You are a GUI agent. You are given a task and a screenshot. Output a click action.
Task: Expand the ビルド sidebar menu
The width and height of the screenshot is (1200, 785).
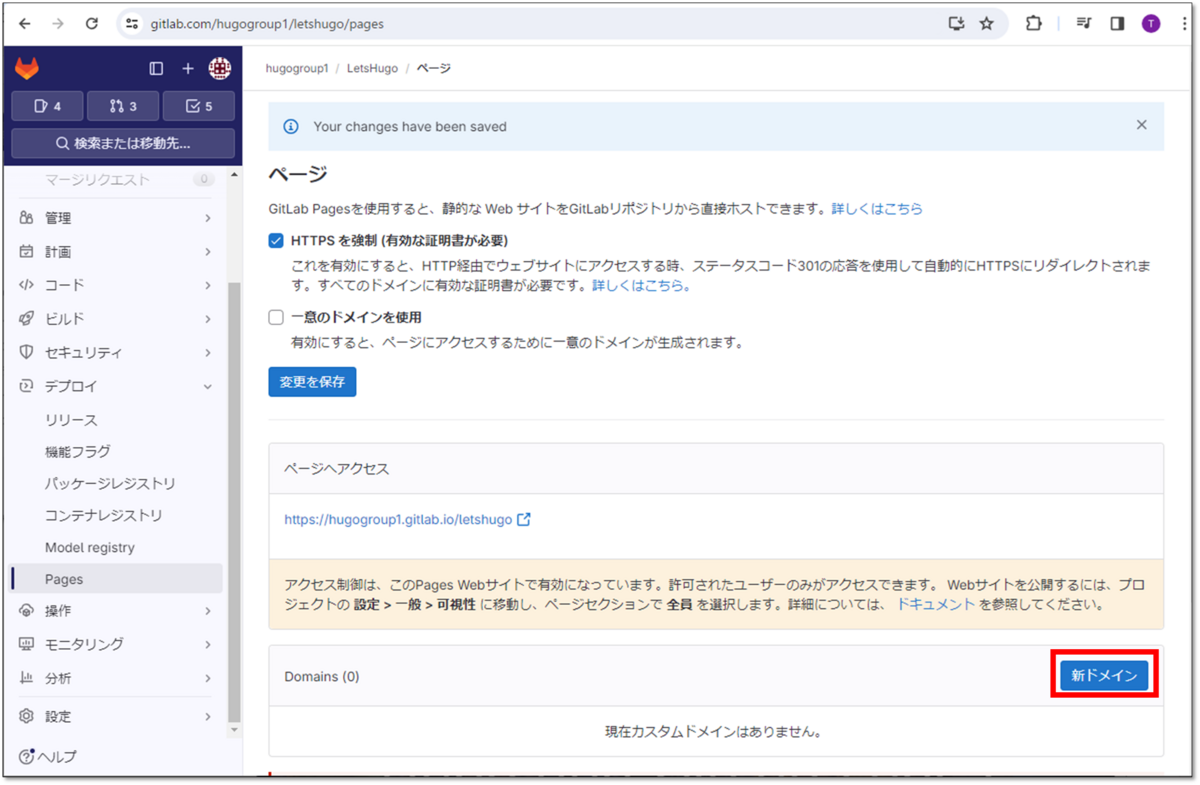(116, 319)
